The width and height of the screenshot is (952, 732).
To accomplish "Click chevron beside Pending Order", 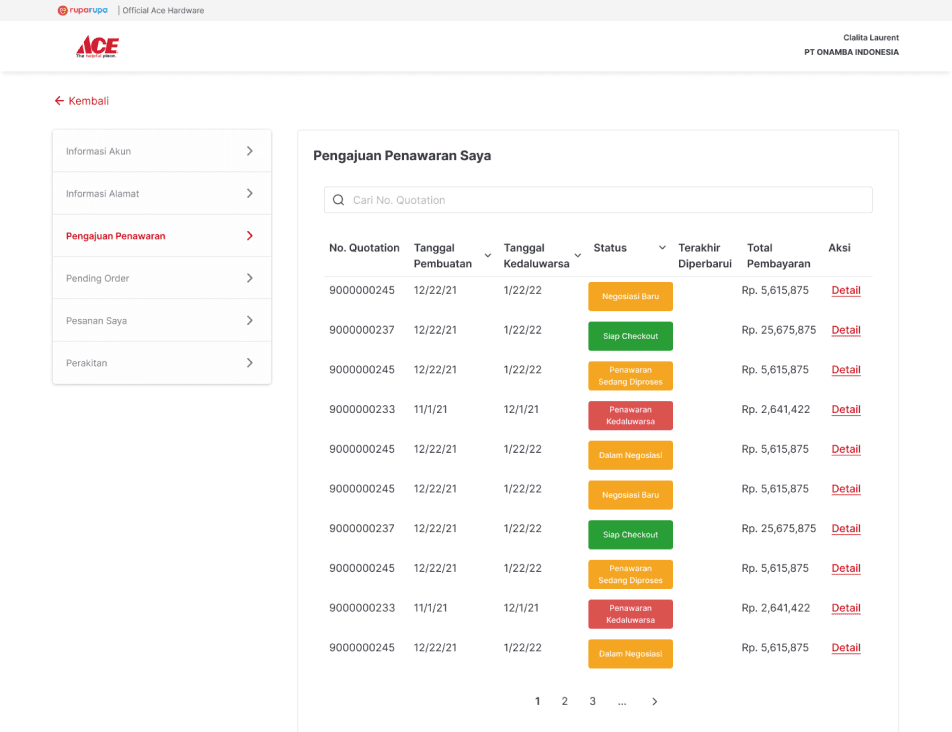I will click(250, 278).
